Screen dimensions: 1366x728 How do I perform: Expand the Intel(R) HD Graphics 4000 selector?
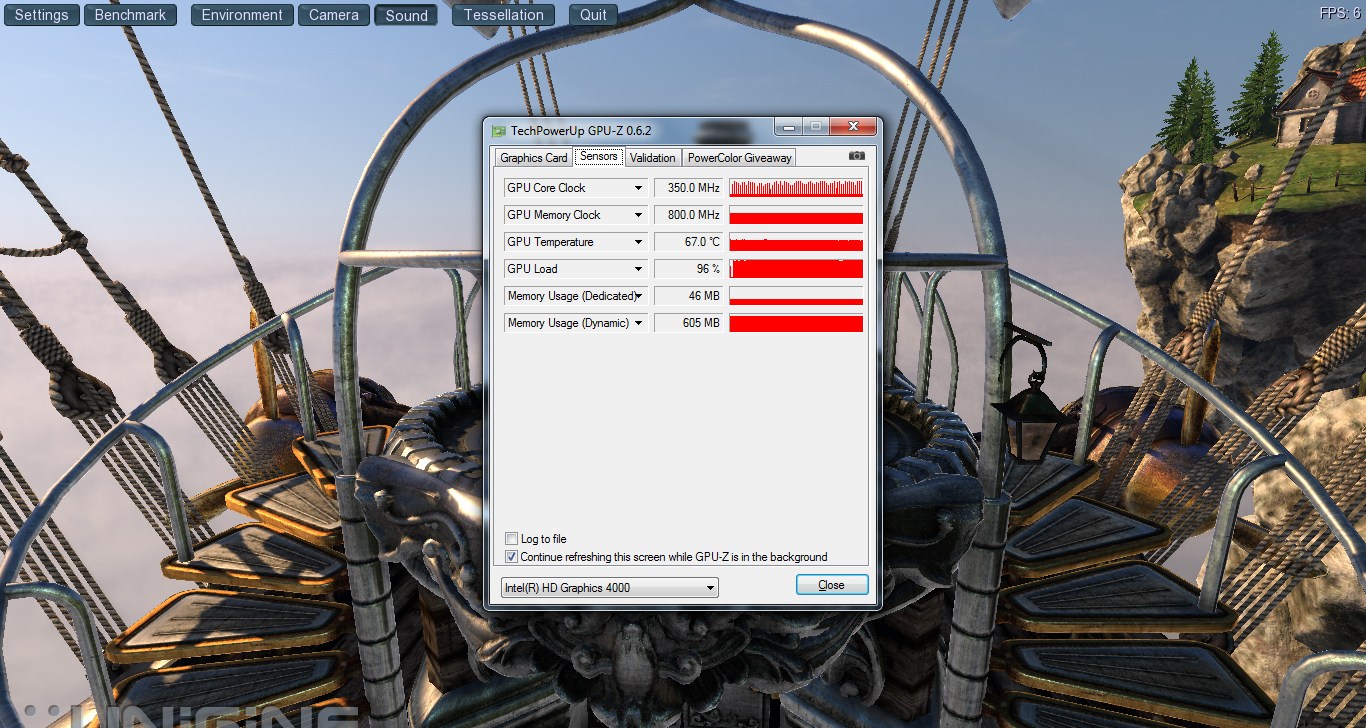tap(610, 588)
